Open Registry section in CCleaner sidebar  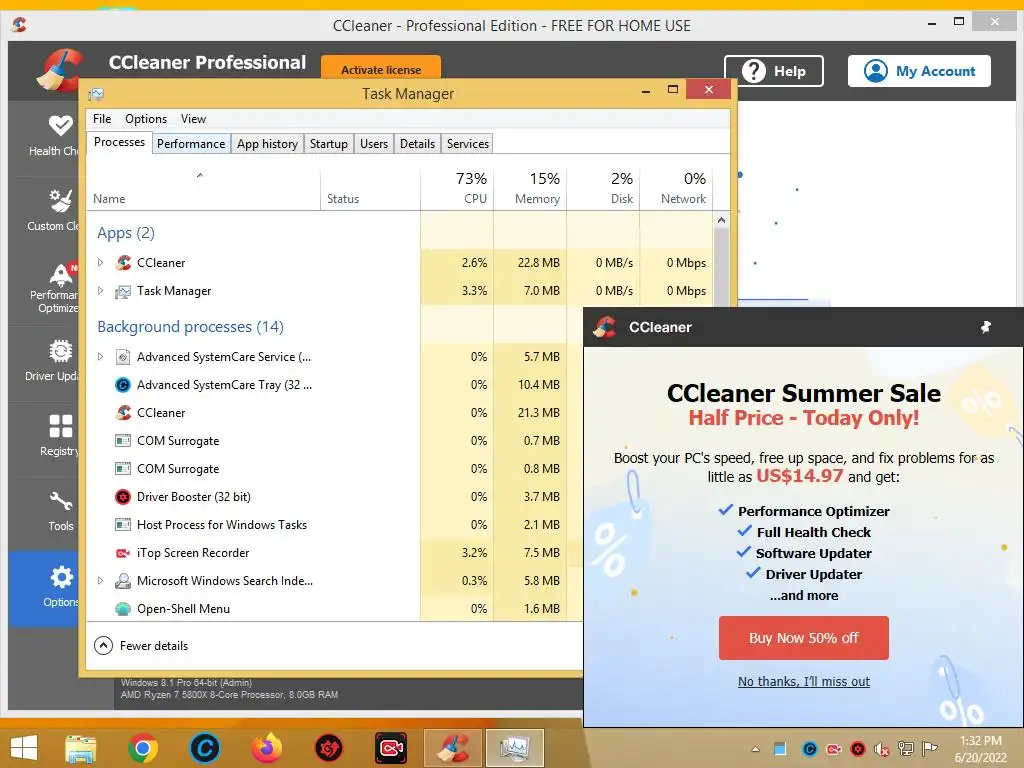point(44,436)
